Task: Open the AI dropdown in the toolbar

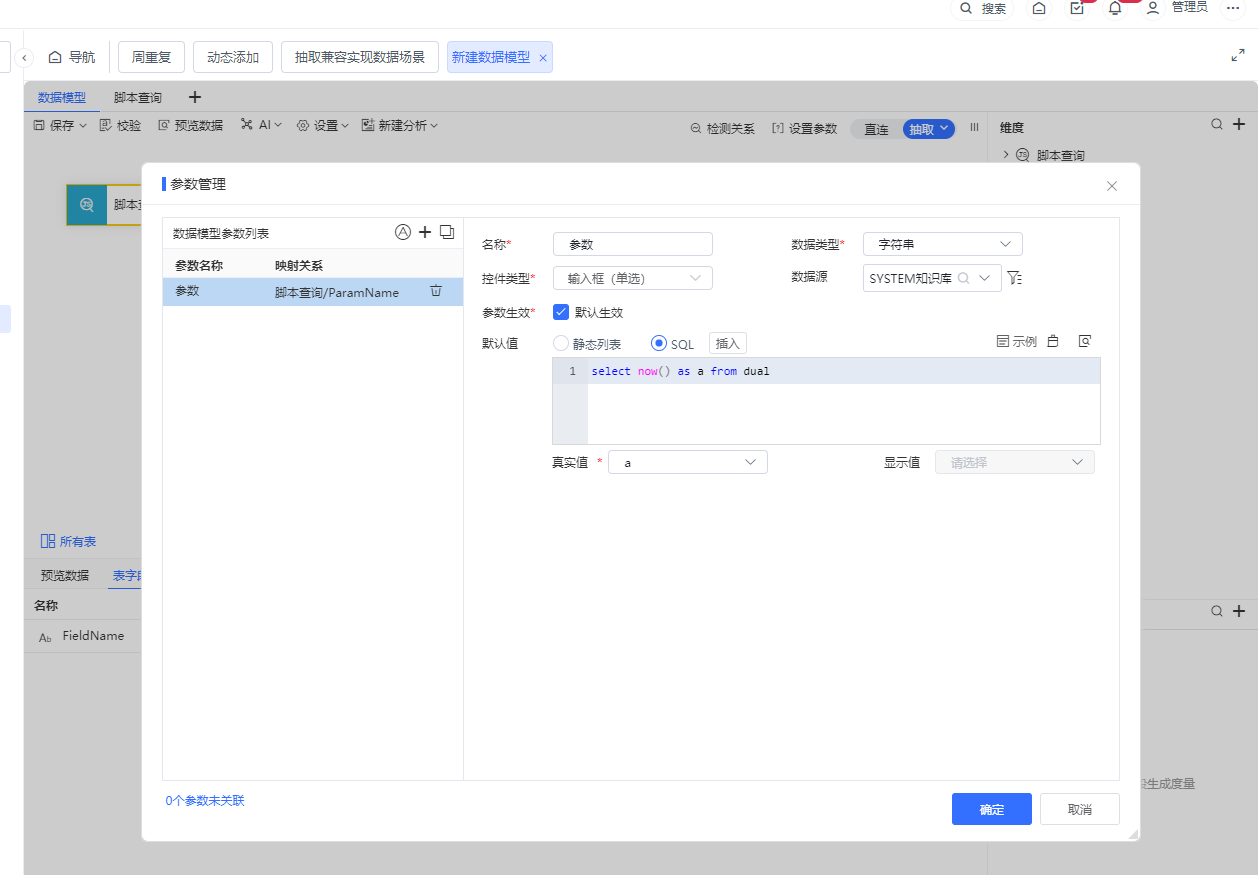Action: (261, 126)
